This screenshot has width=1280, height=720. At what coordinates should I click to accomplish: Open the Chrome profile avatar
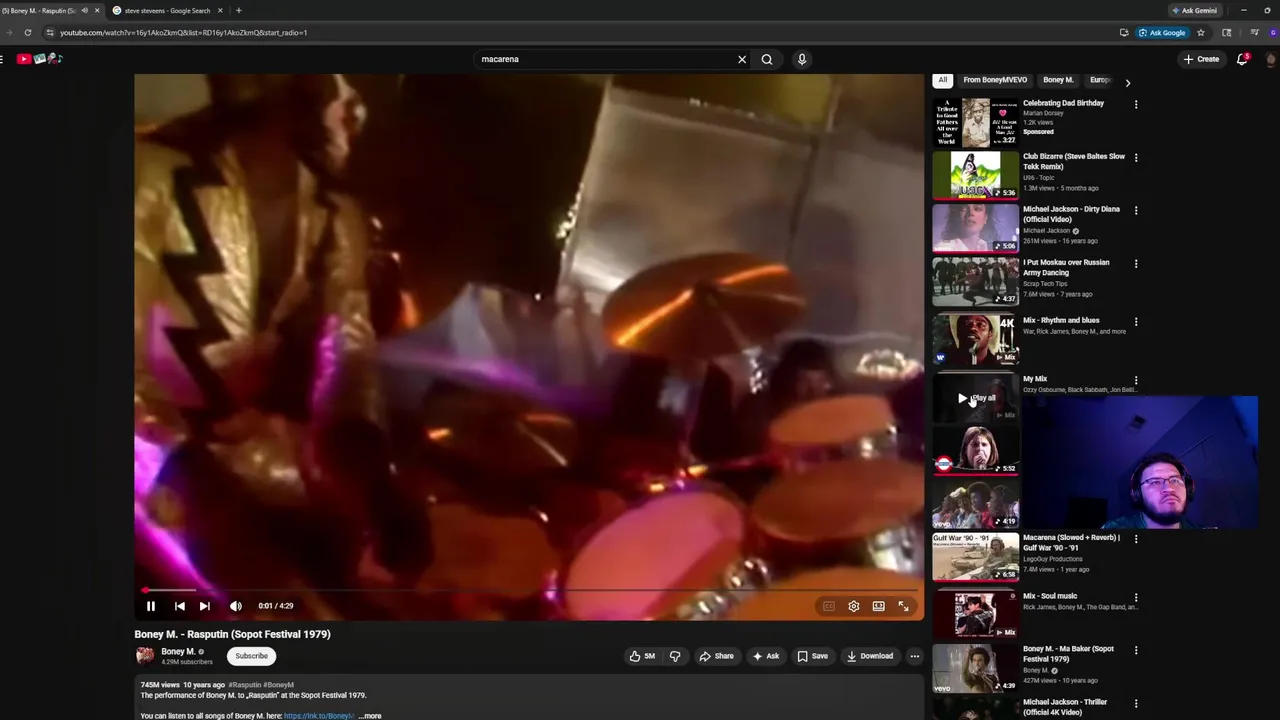click(x=1272, y=32)
